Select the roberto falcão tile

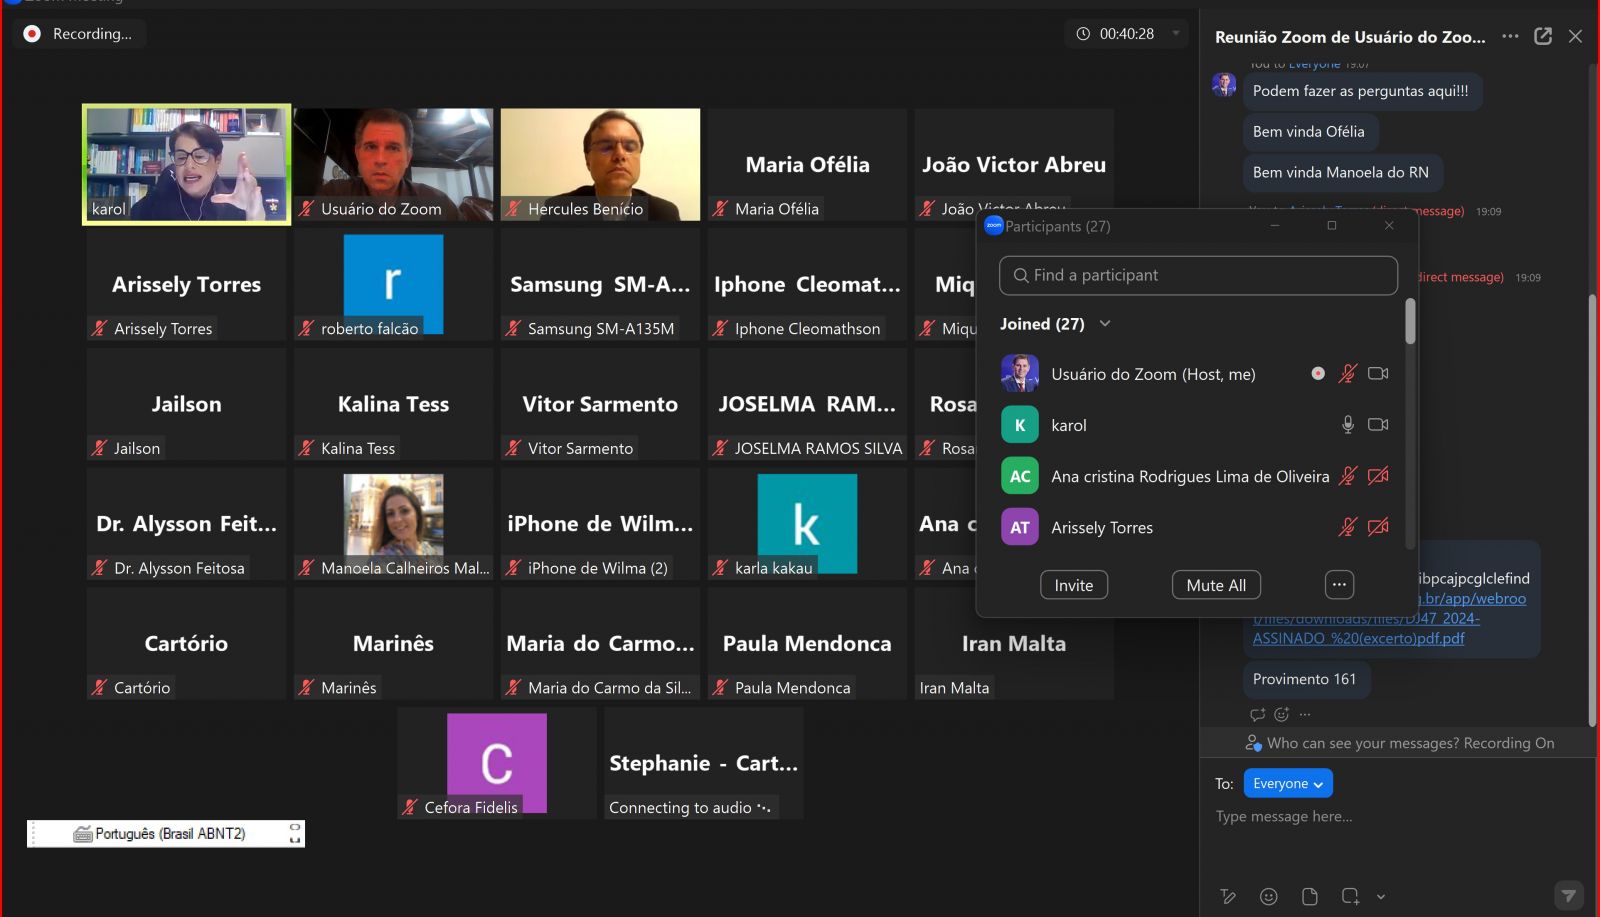393,285
